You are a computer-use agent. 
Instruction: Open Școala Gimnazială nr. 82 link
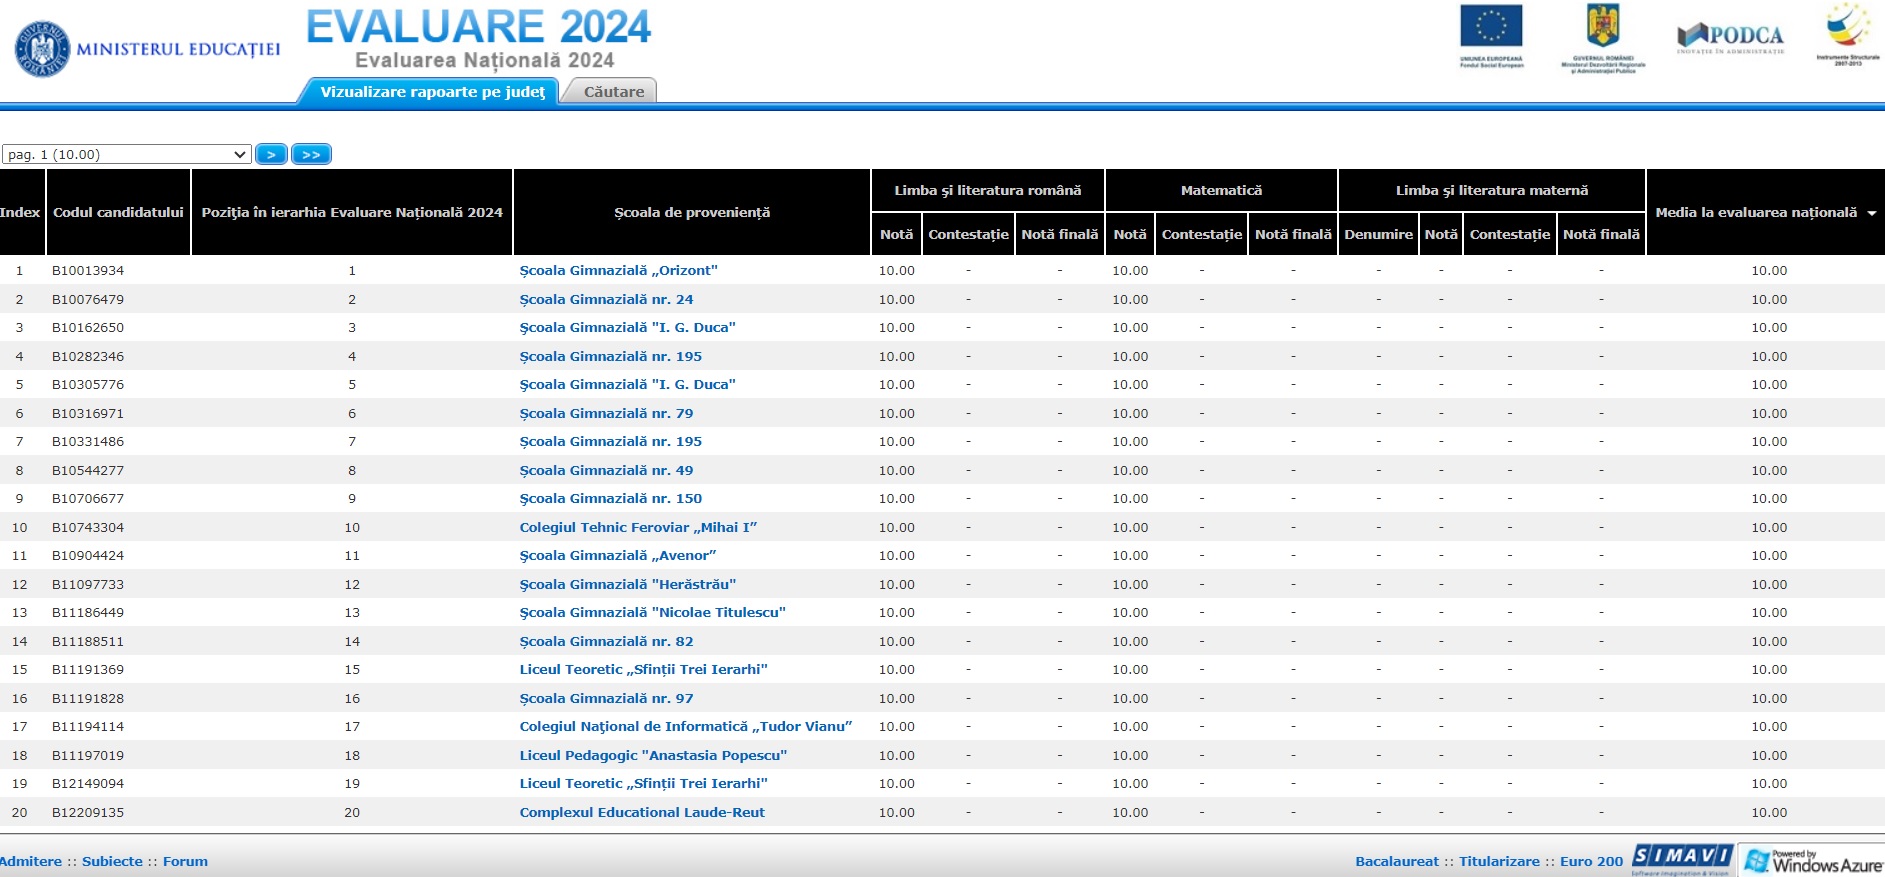pos(606,641)
